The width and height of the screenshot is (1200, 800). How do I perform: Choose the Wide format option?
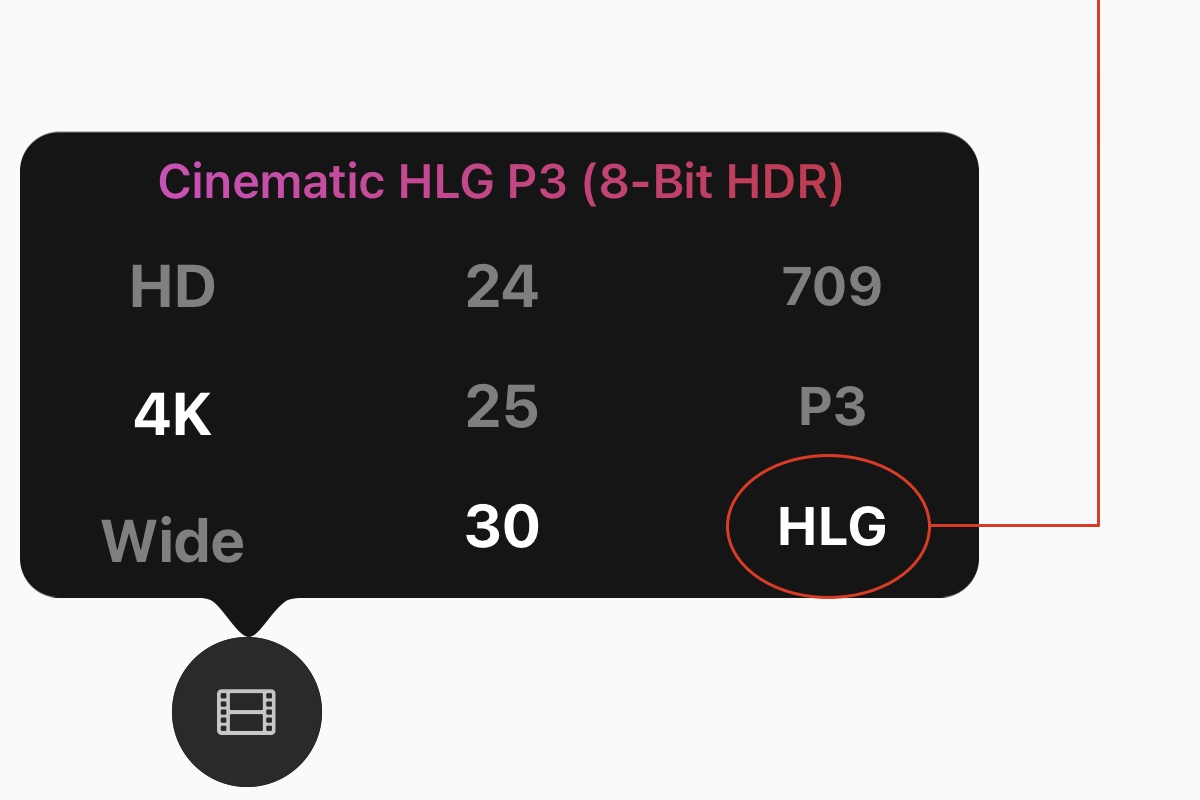173,541
